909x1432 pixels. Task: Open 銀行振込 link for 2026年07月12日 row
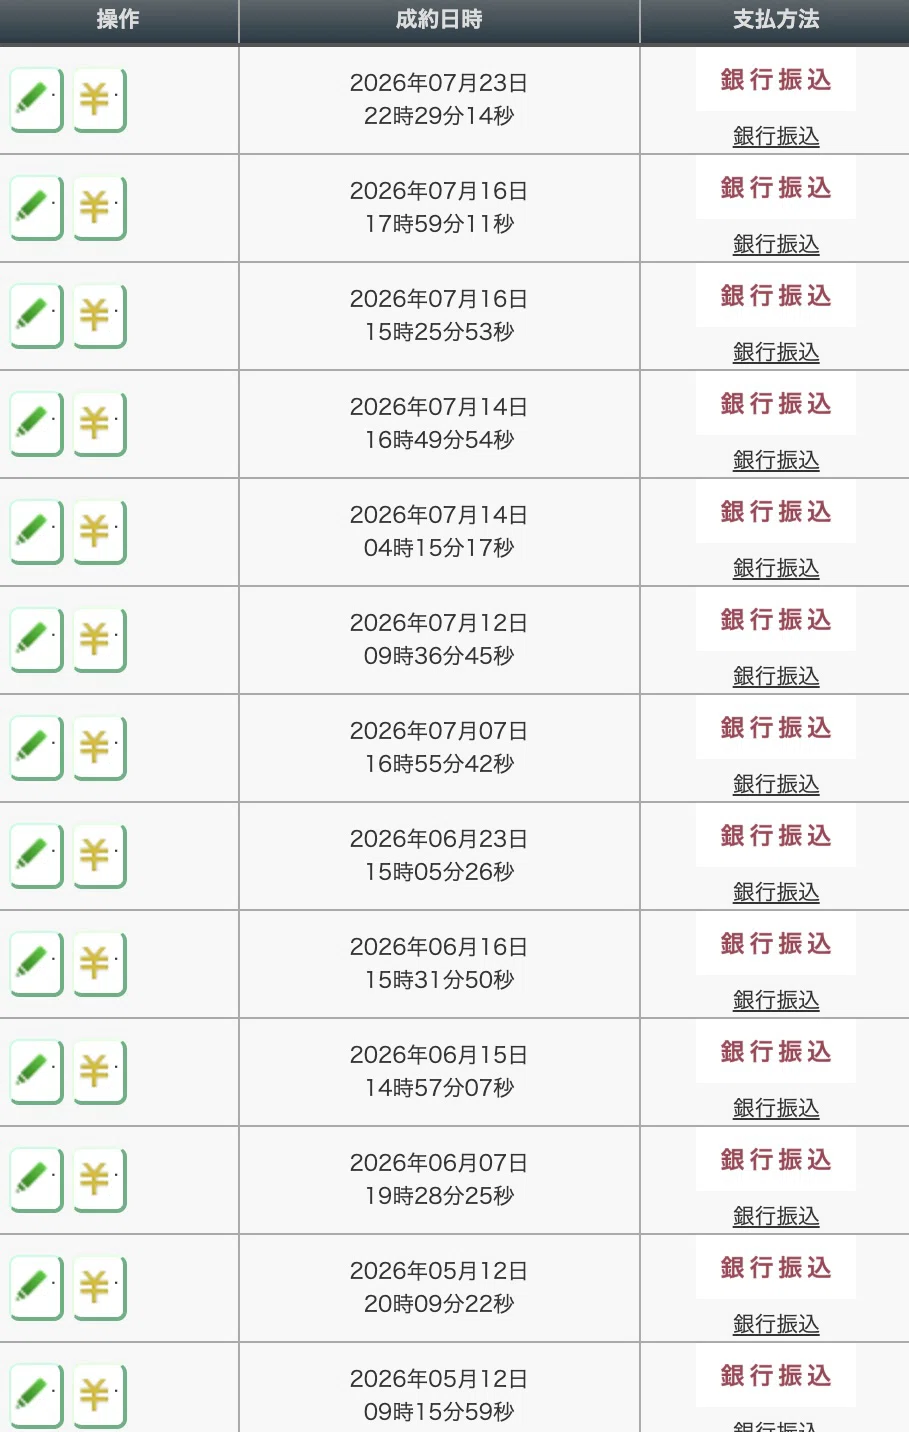click(776, 676)
